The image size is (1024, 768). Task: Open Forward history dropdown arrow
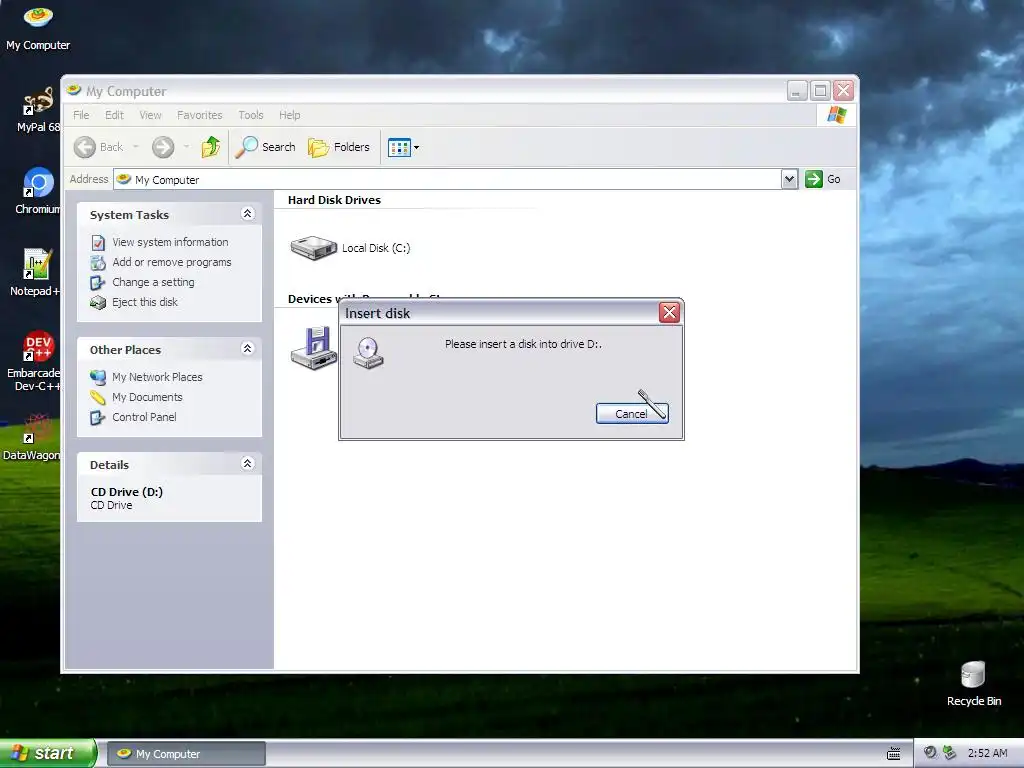[x=186, y=147]
